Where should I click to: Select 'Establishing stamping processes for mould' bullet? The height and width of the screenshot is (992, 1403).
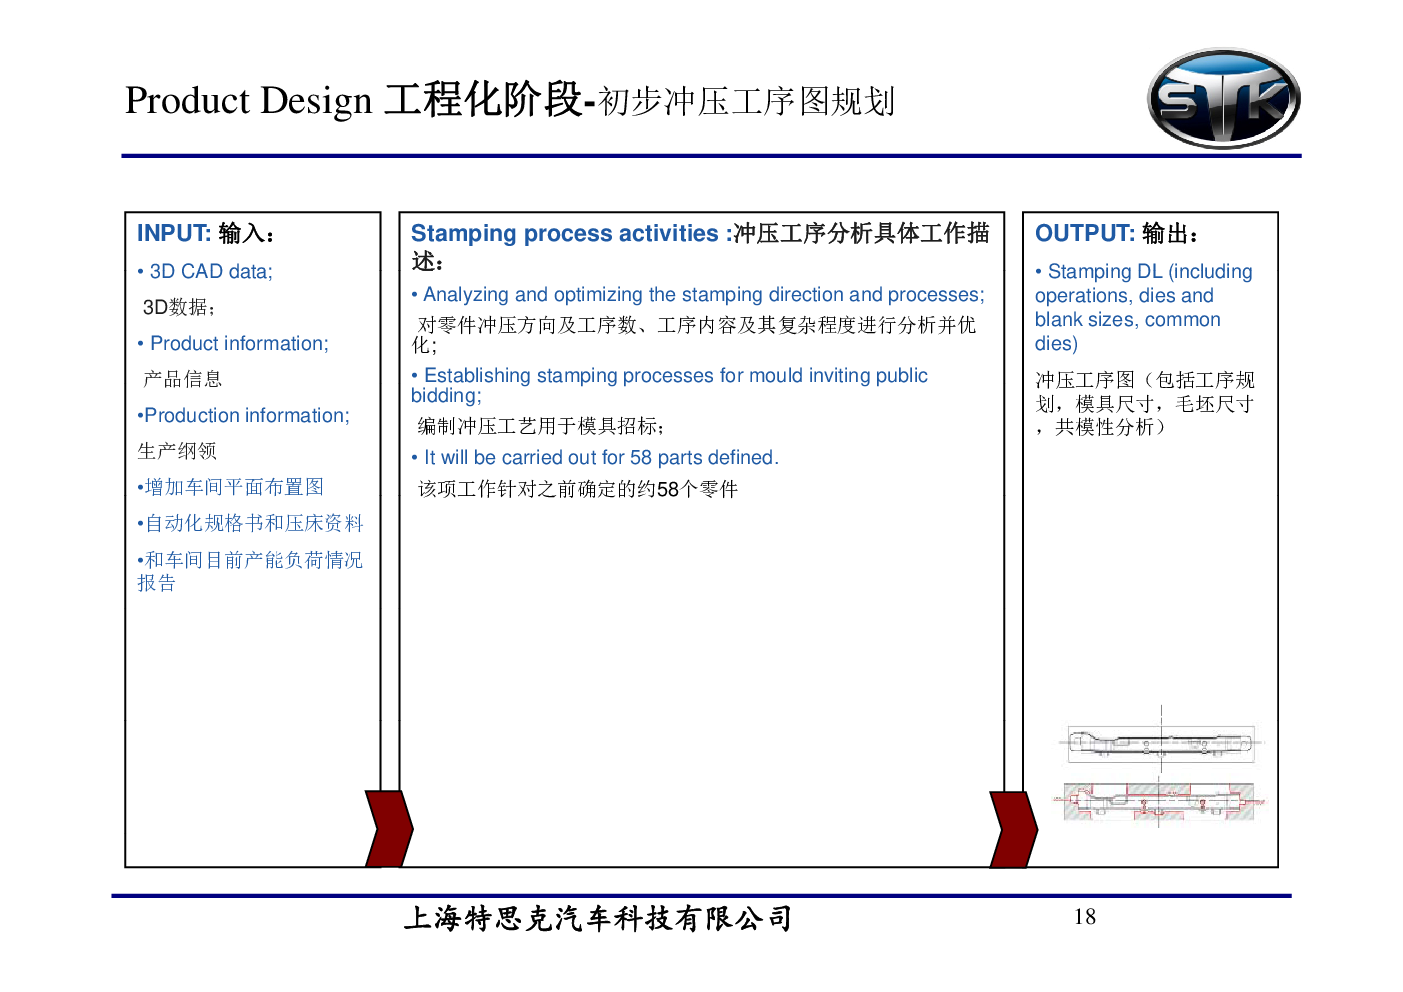670,385
